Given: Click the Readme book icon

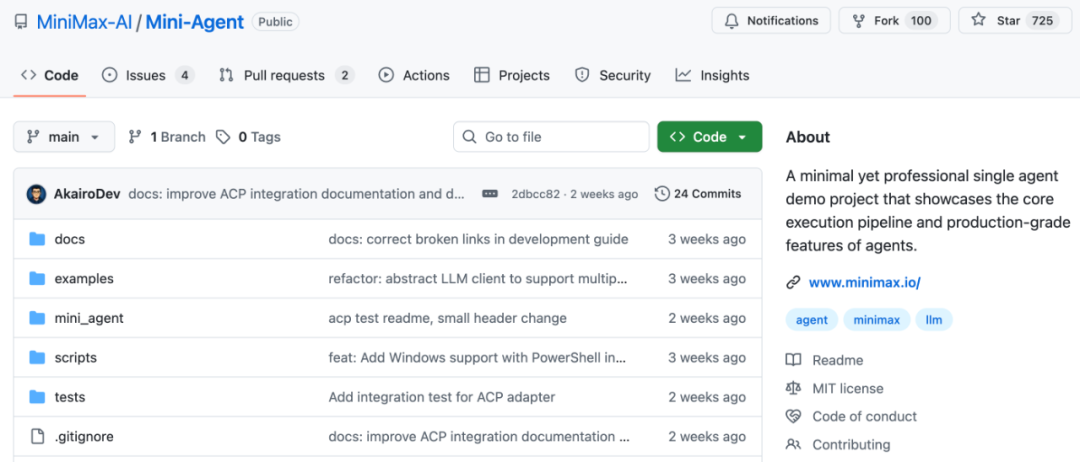Looking at the screenshot, I should [x=793, y=360].
